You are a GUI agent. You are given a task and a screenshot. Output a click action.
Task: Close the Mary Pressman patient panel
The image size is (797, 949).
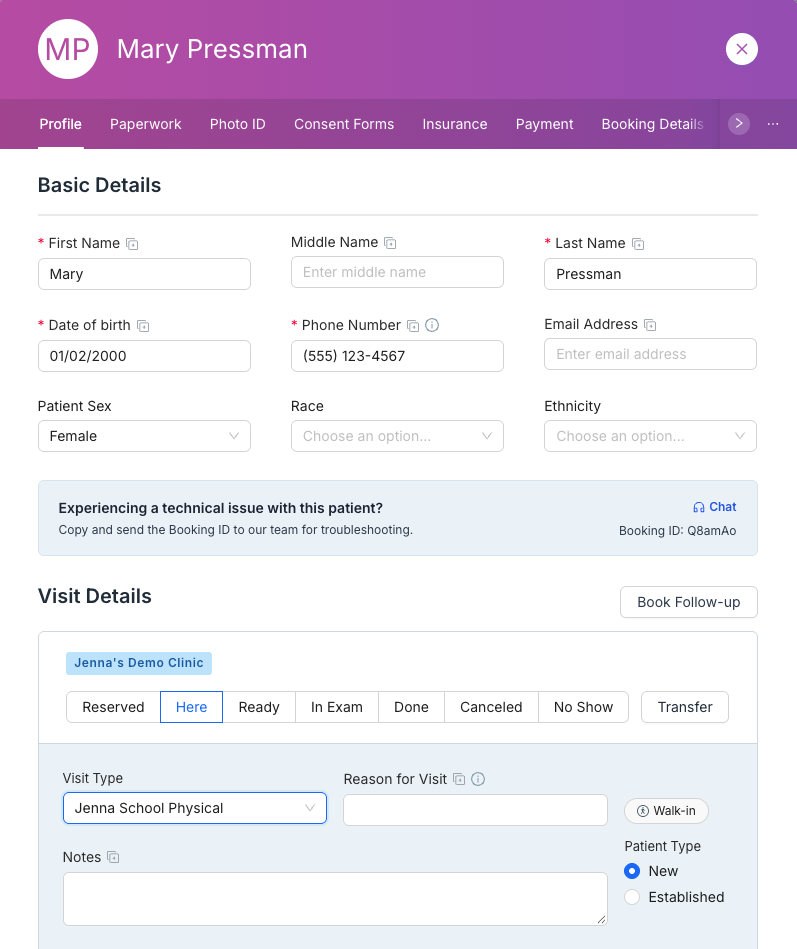742,49
